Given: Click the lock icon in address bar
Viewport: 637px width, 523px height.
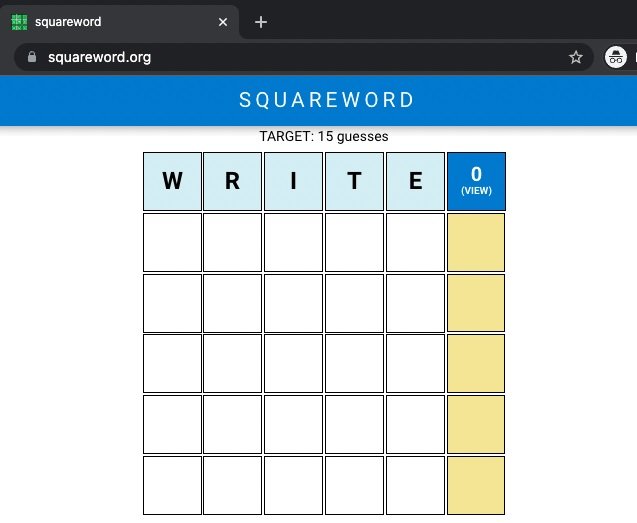Looking at the screenshot, I should tap(32, 57).
